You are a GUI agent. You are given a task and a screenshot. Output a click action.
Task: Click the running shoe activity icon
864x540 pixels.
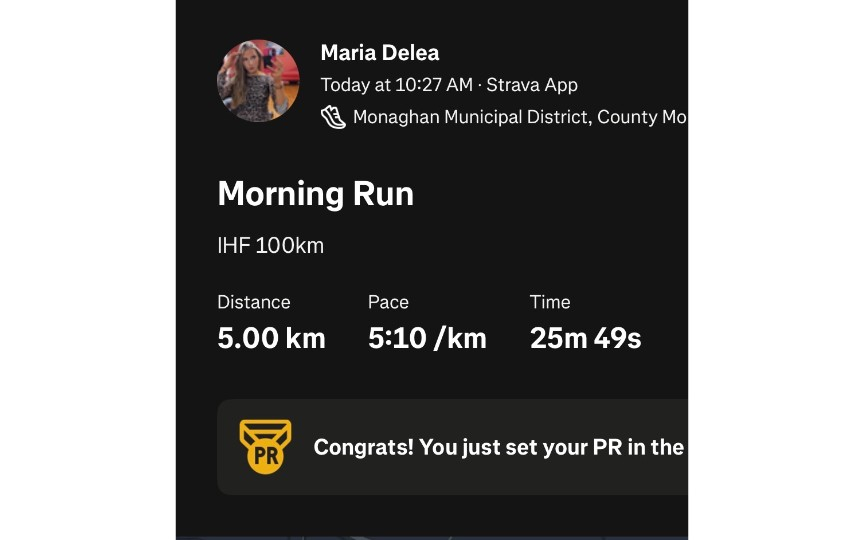click(333, 117)
